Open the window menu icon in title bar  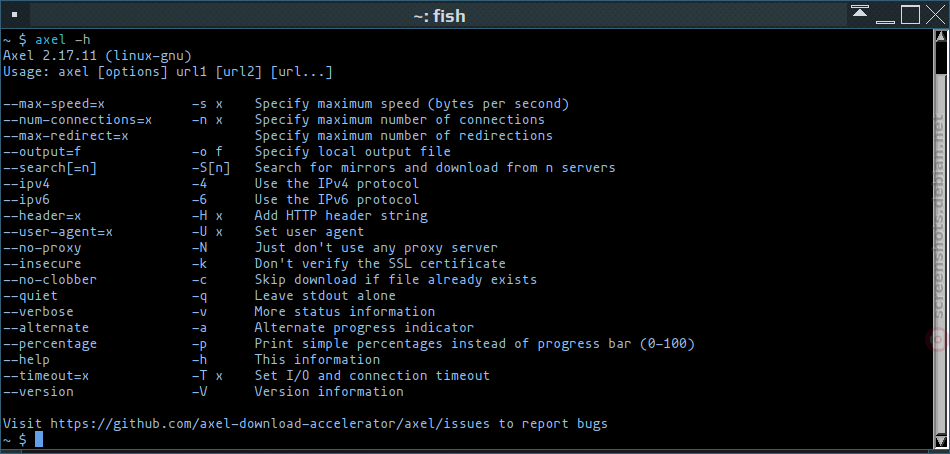[15, 14]
